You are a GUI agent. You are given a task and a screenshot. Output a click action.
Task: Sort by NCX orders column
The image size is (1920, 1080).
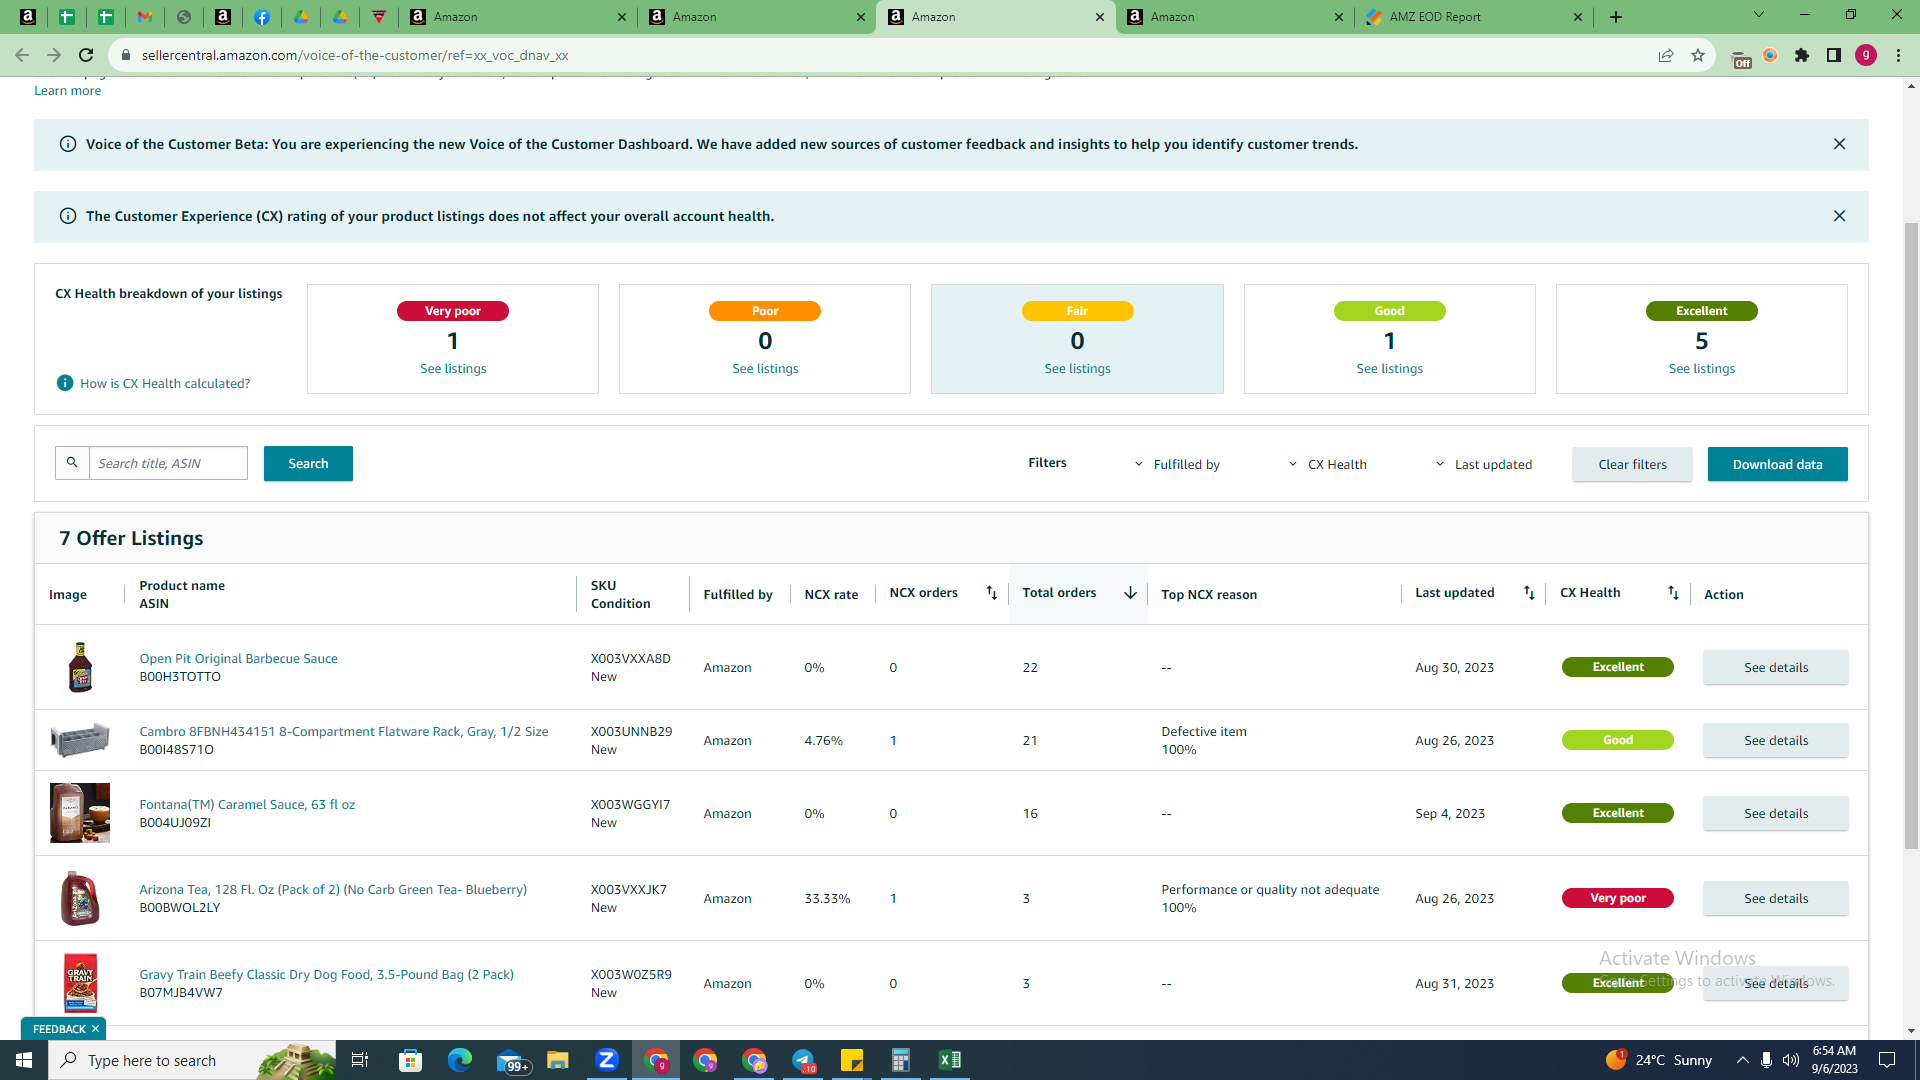991,593
